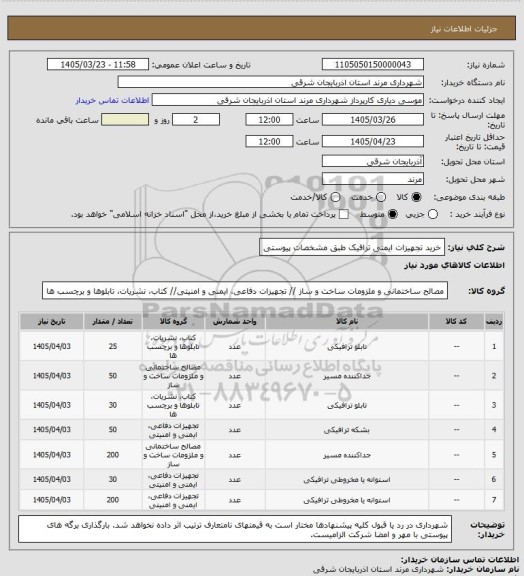
Task: Click the empty remaining hours field
Action: click(125, 120)
